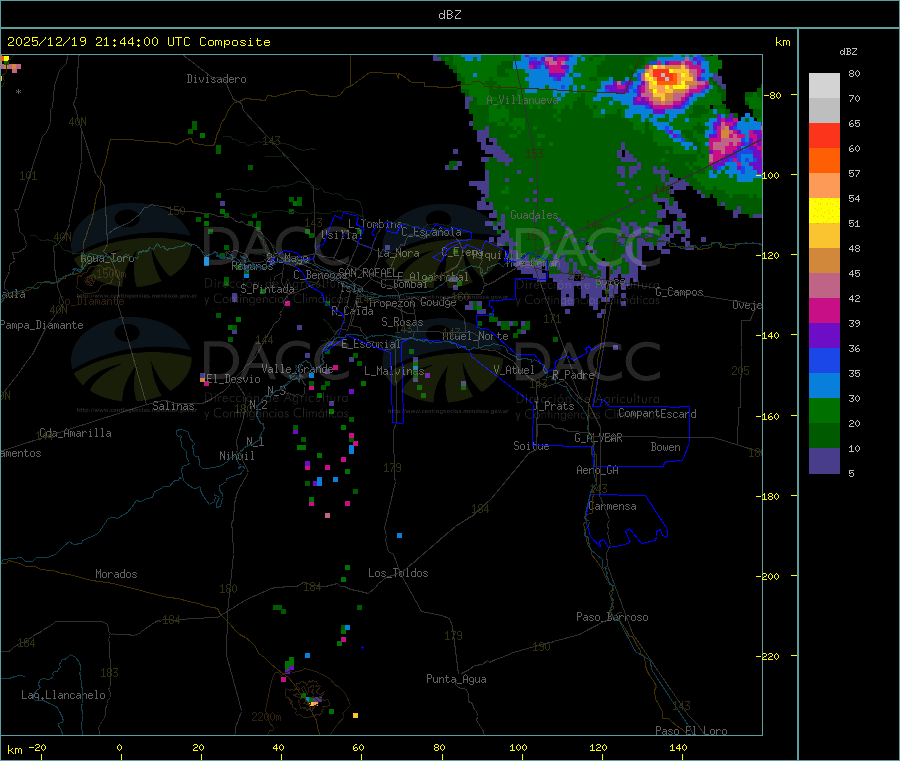Image resolution: width=900 pixels, height=761 pixels.
Task: Click the Atuel_Norte location label
Action: point(475,336)
